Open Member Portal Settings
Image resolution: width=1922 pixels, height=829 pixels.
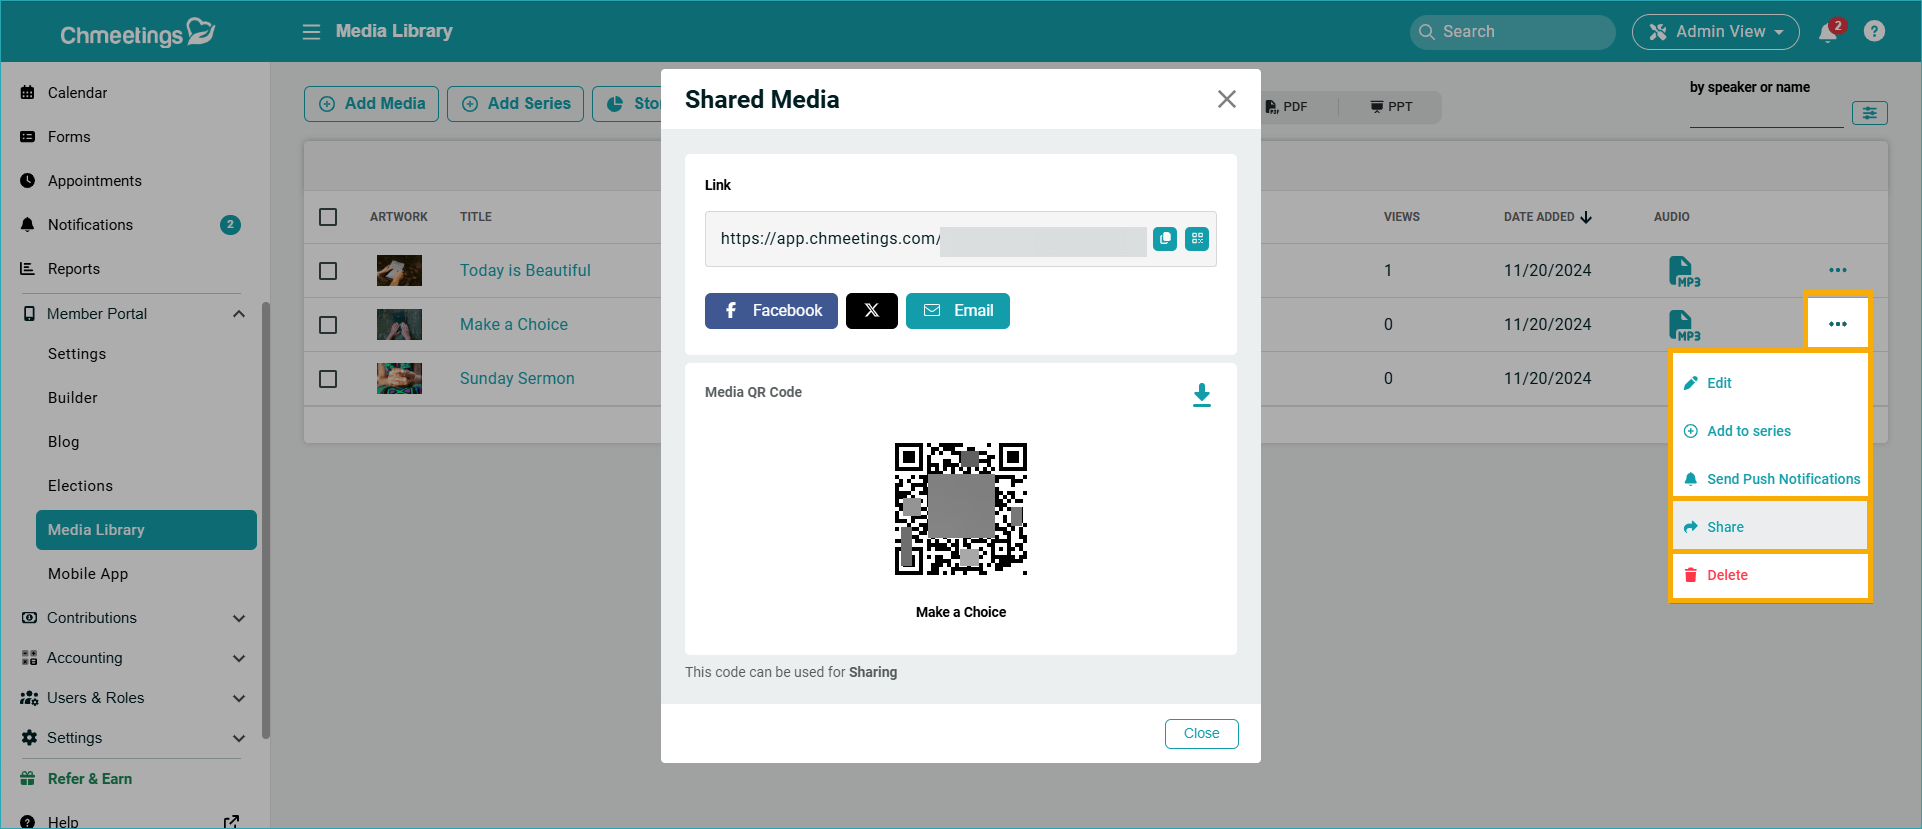tap(77, 354)
